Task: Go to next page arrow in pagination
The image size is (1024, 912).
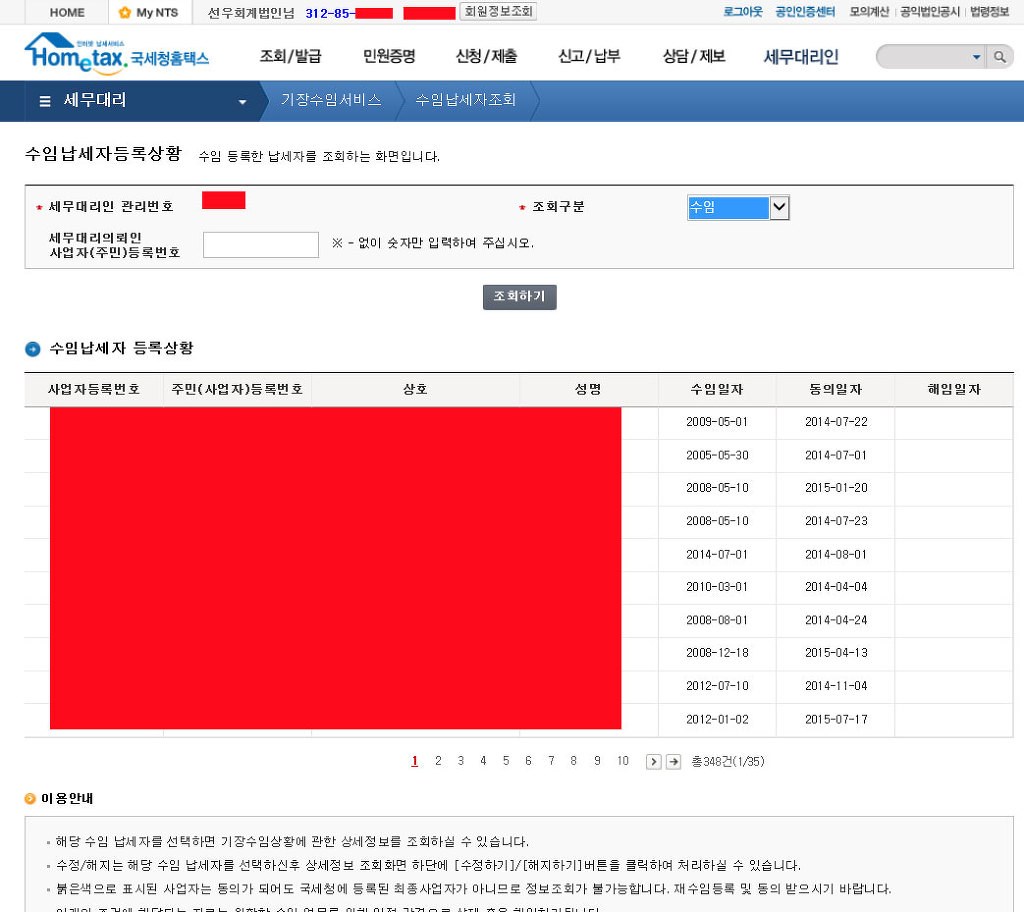Action: coord(653,762)
